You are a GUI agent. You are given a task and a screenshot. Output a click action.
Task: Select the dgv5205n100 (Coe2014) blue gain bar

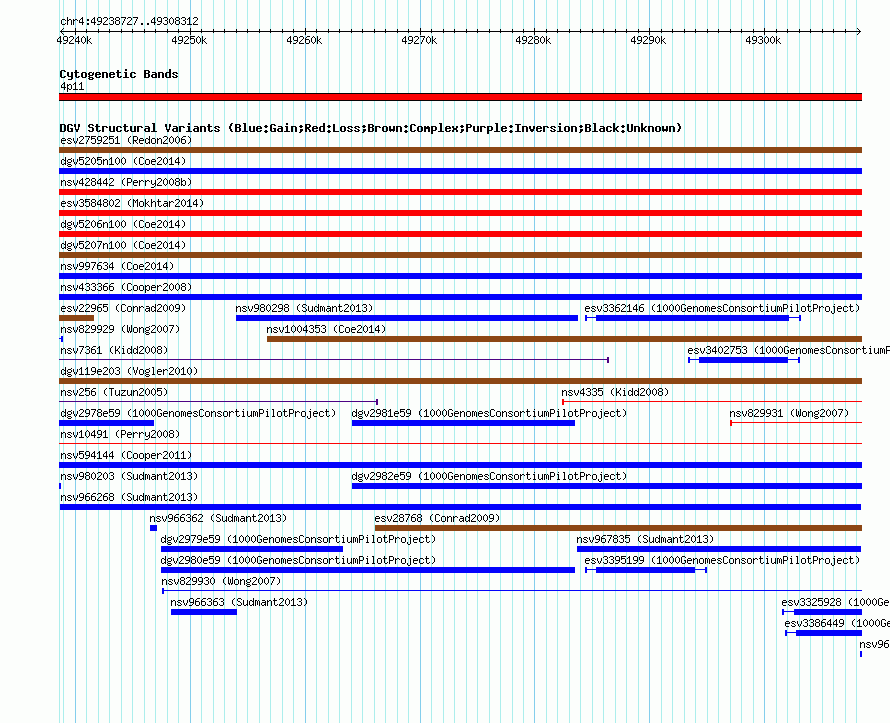[460, 171]
